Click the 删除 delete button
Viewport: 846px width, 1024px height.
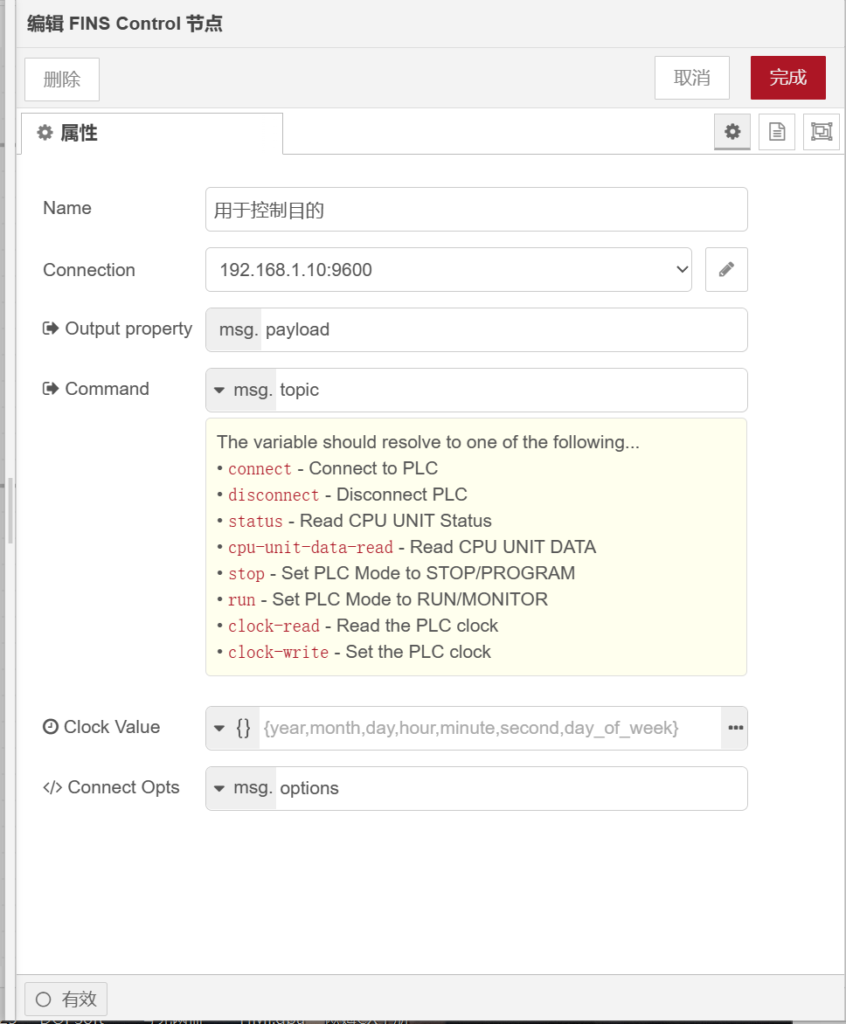pos(62,80)
